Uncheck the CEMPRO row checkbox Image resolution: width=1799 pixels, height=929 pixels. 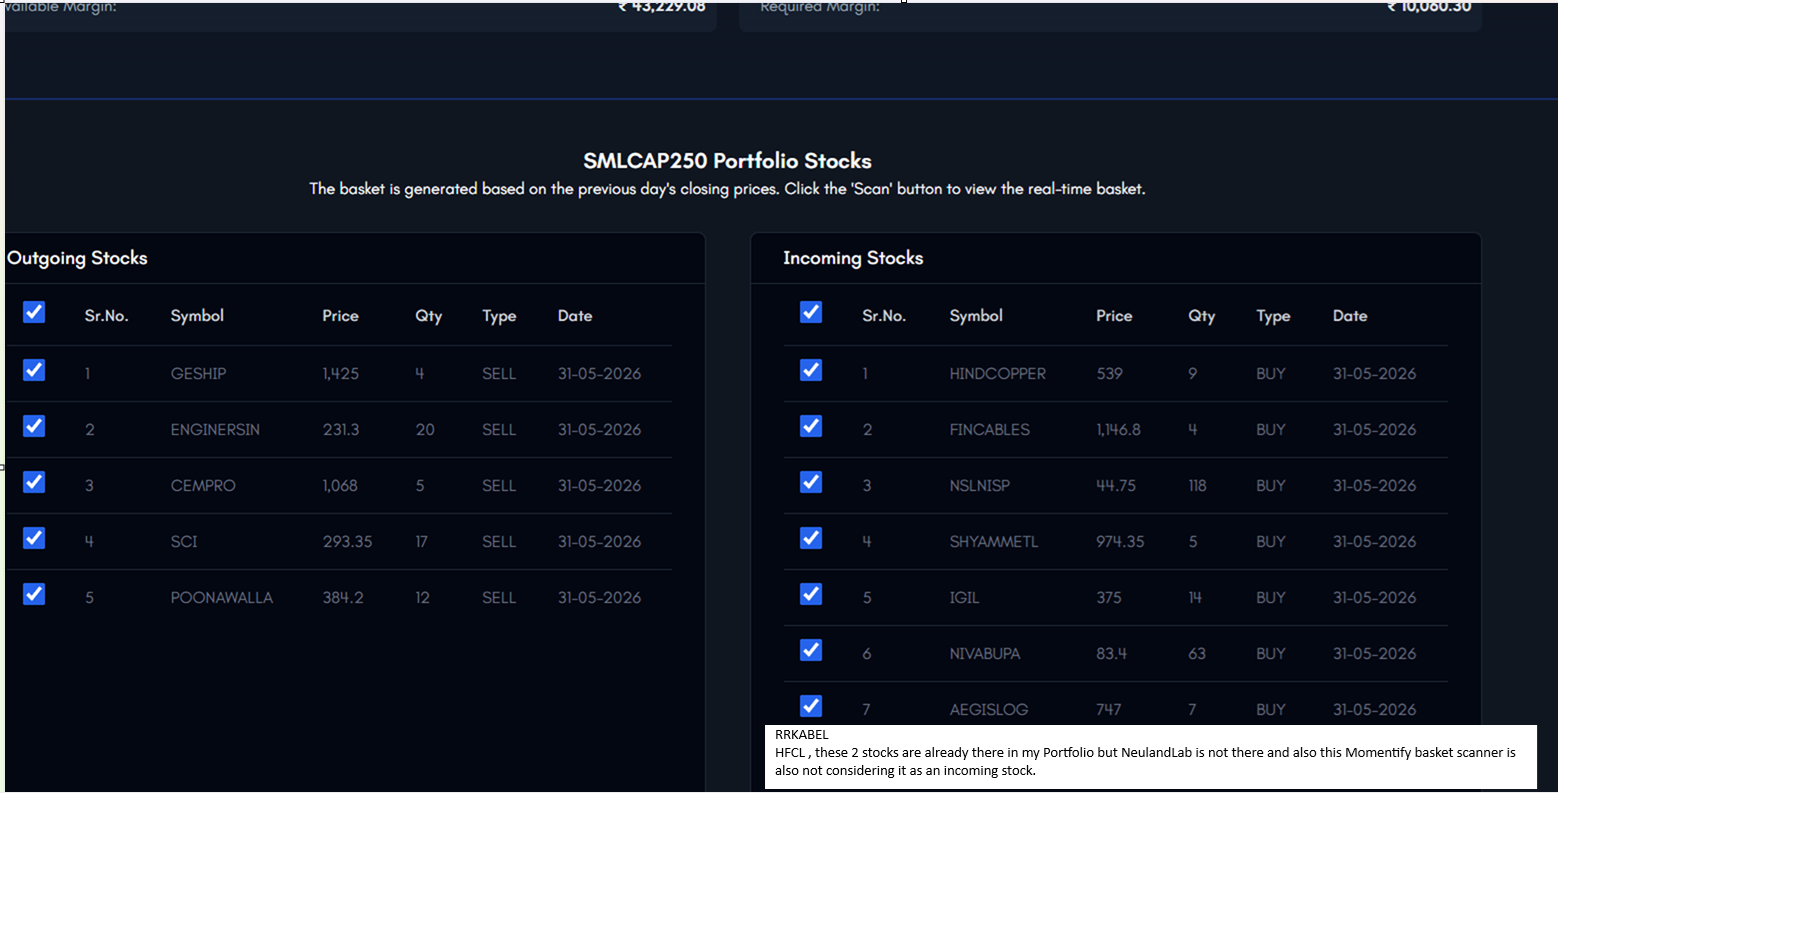[x=34, y=482]
